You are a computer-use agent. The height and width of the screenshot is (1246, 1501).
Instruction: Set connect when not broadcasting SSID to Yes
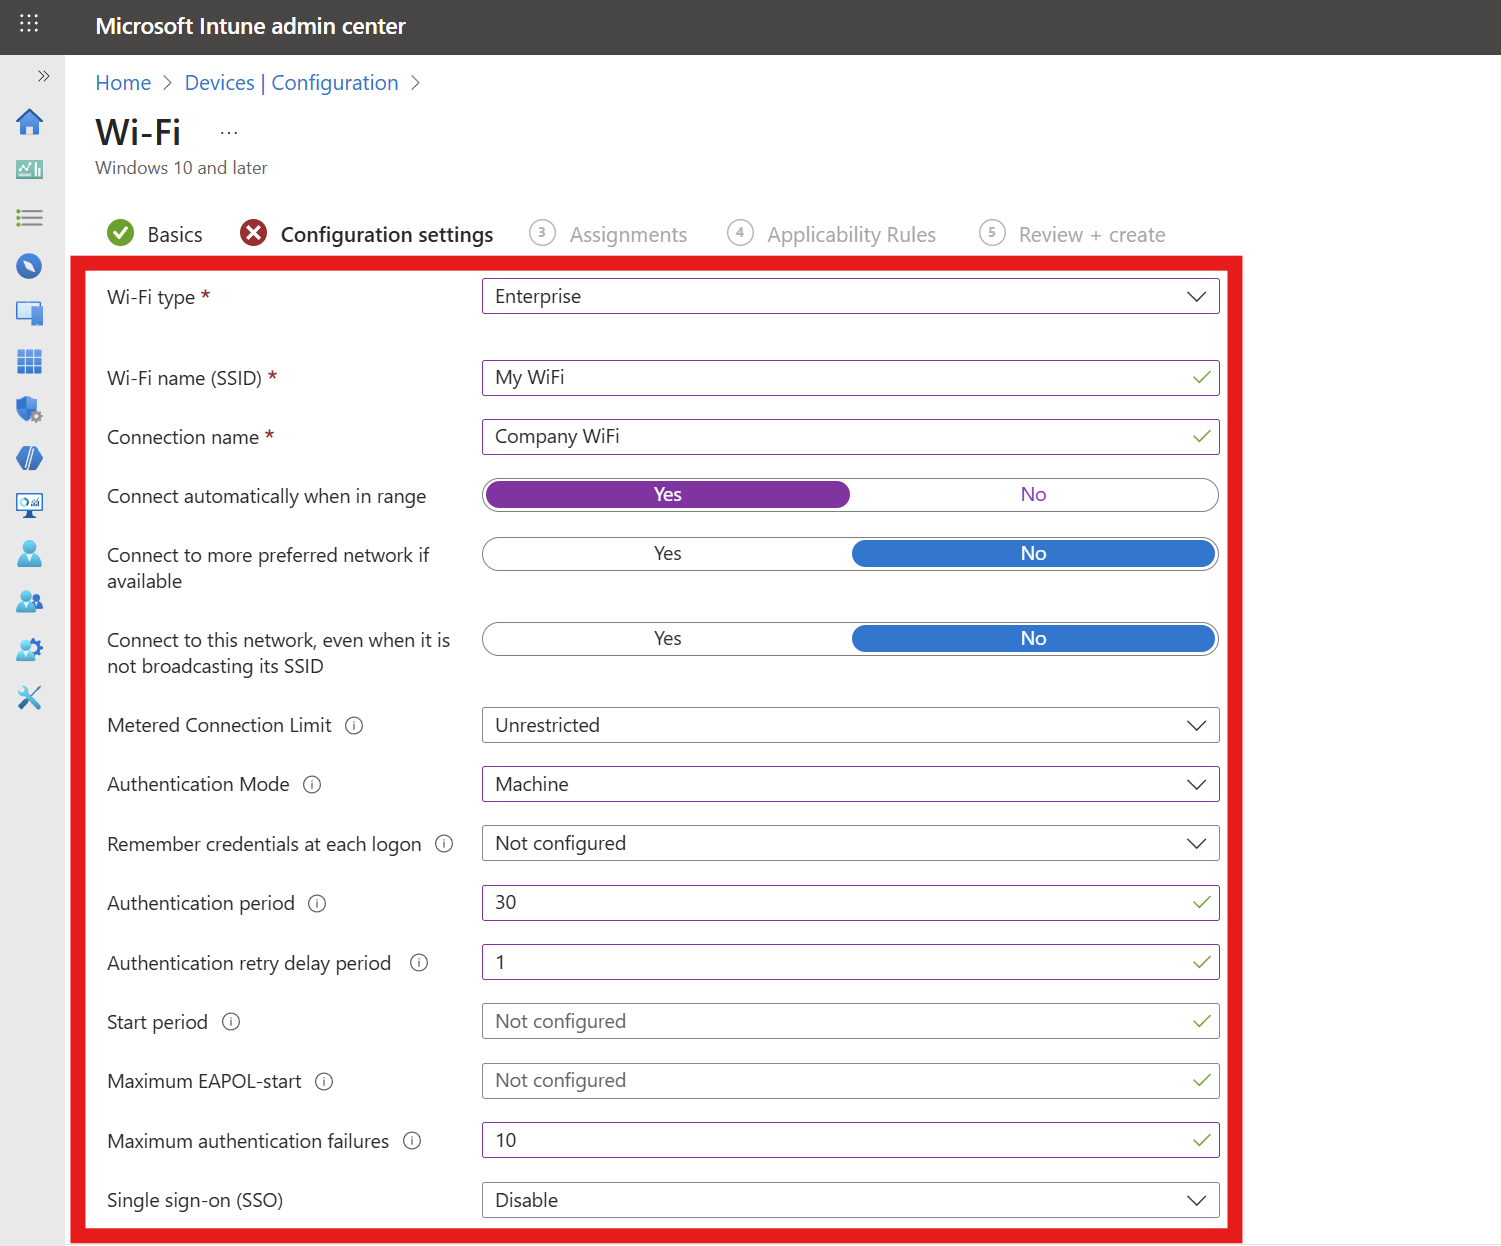667,638
